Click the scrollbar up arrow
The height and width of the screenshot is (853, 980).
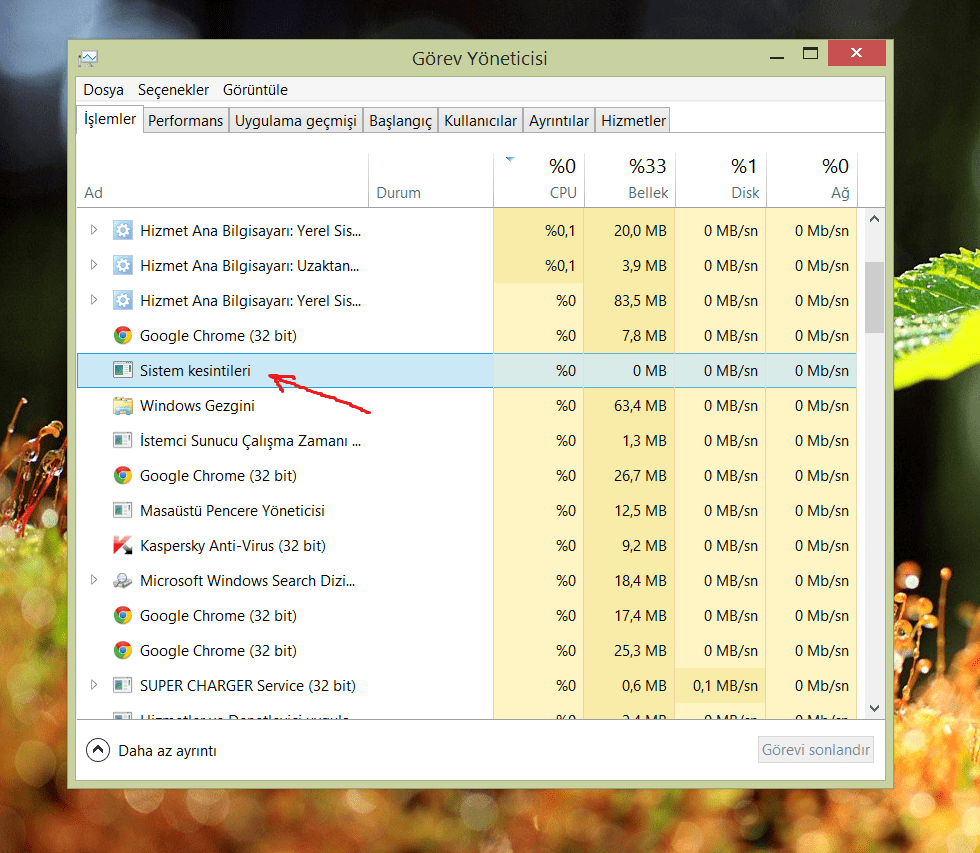click(874, 219)
